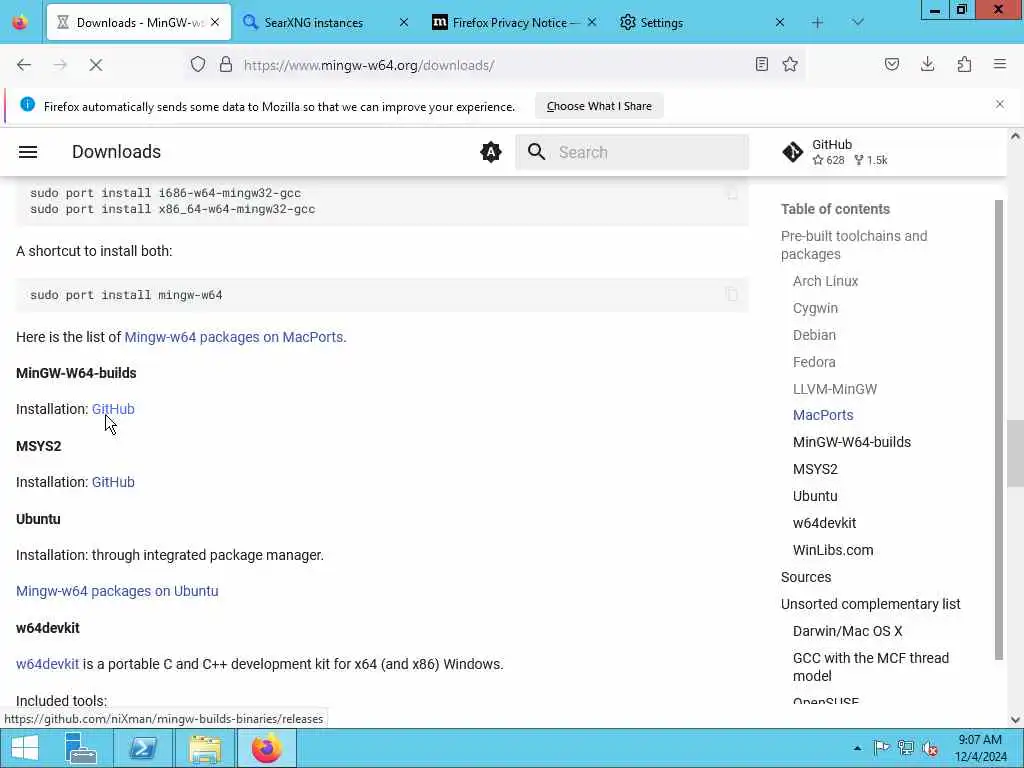
Task: Jump to MacPorts in table of contents
Action: 823,415
